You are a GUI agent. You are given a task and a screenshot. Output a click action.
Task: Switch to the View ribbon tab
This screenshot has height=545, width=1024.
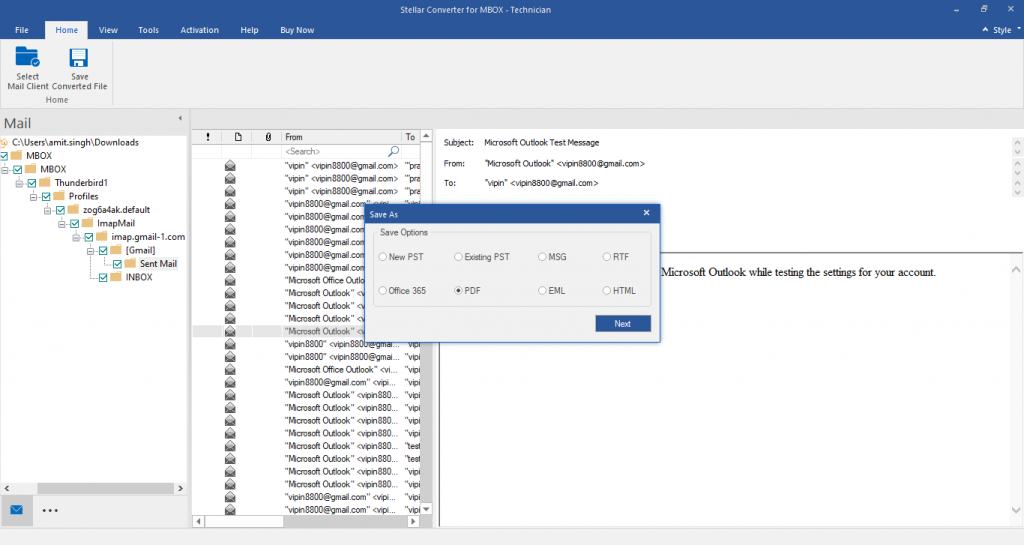point(108,30)
